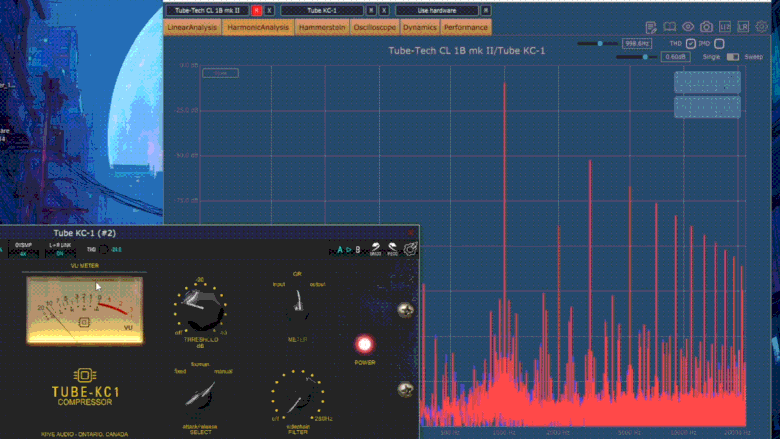Toggle the Single/Sweep switch

[733, 57]
